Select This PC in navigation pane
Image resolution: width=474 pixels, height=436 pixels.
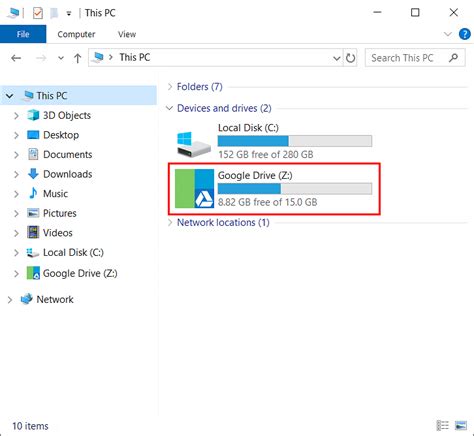click(79, 96)
